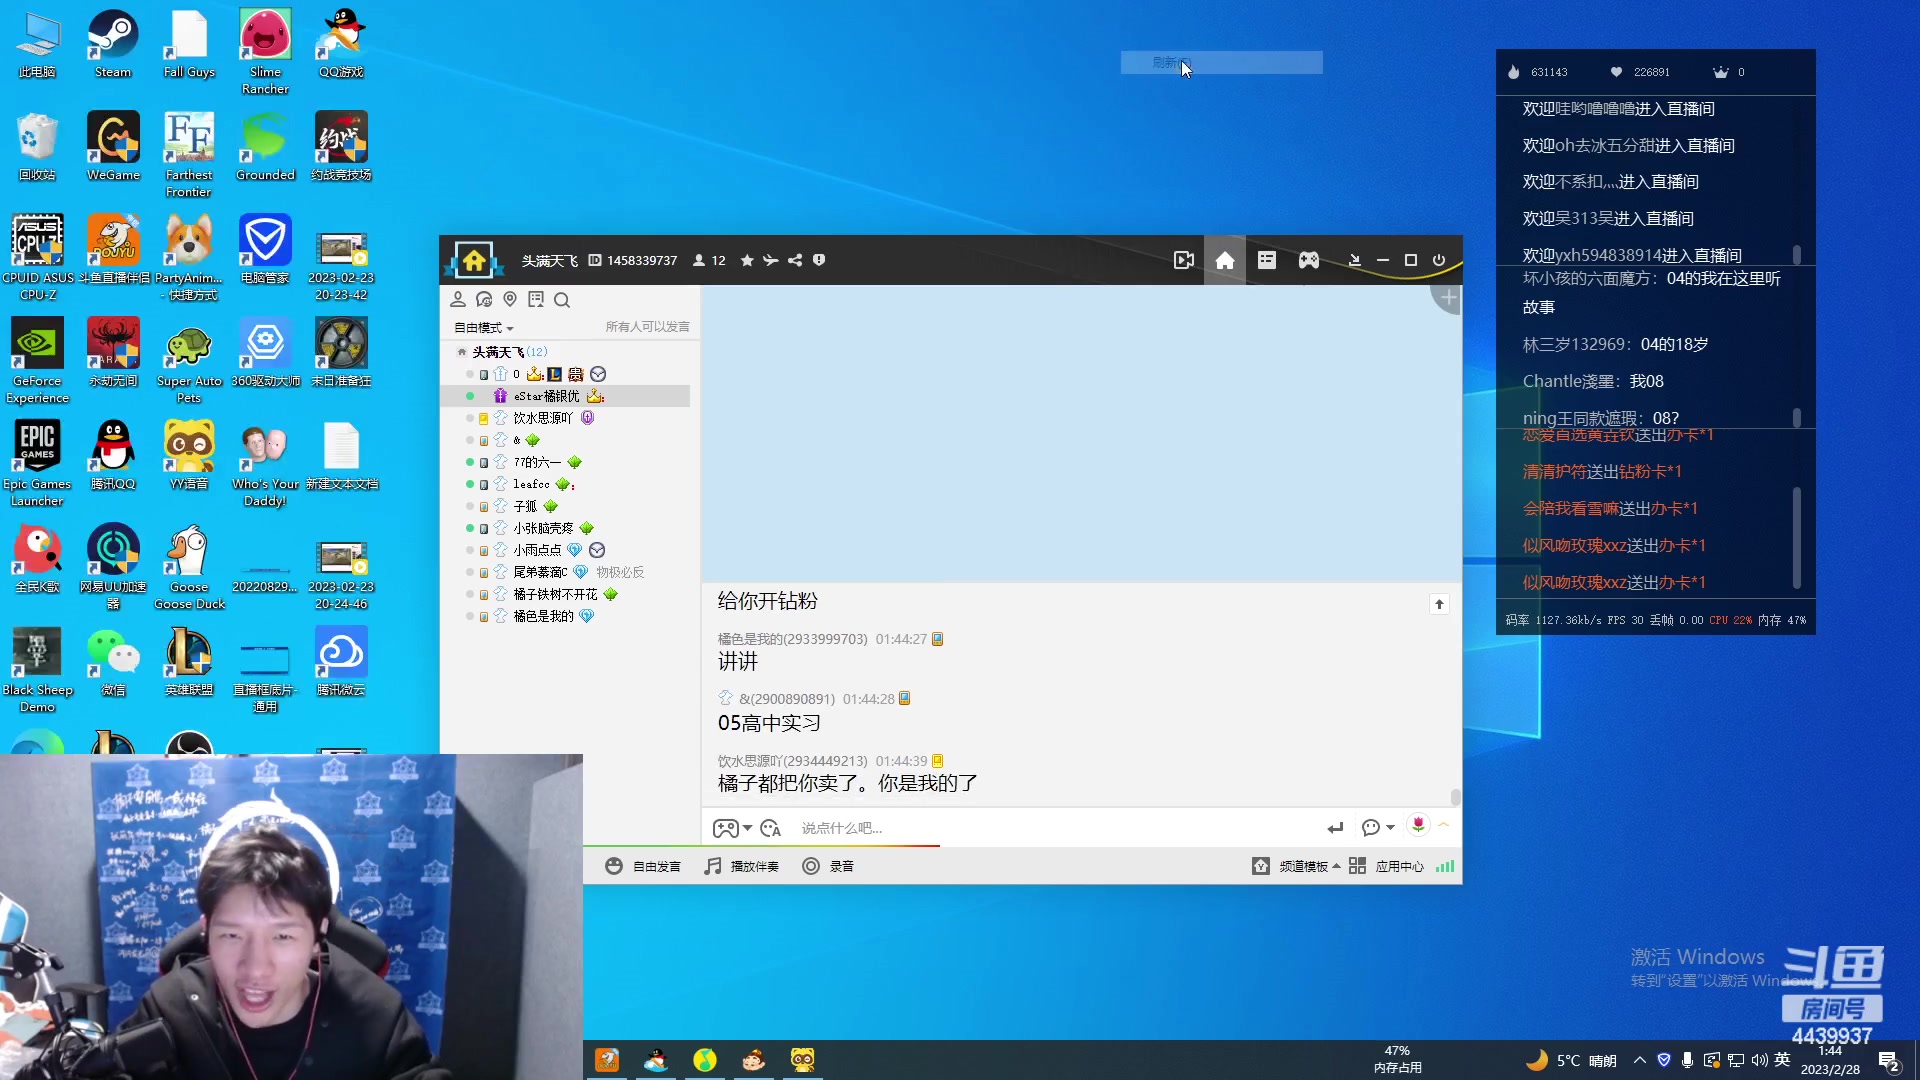Open Steam desktop shortcut

tap(113, 45)
